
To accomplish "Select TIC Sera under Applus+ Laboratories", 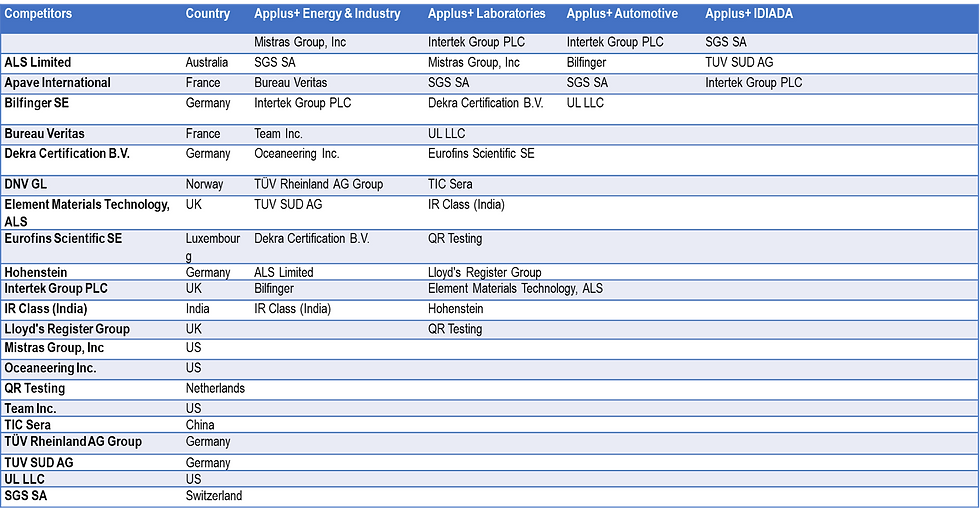I will (450, 184).
